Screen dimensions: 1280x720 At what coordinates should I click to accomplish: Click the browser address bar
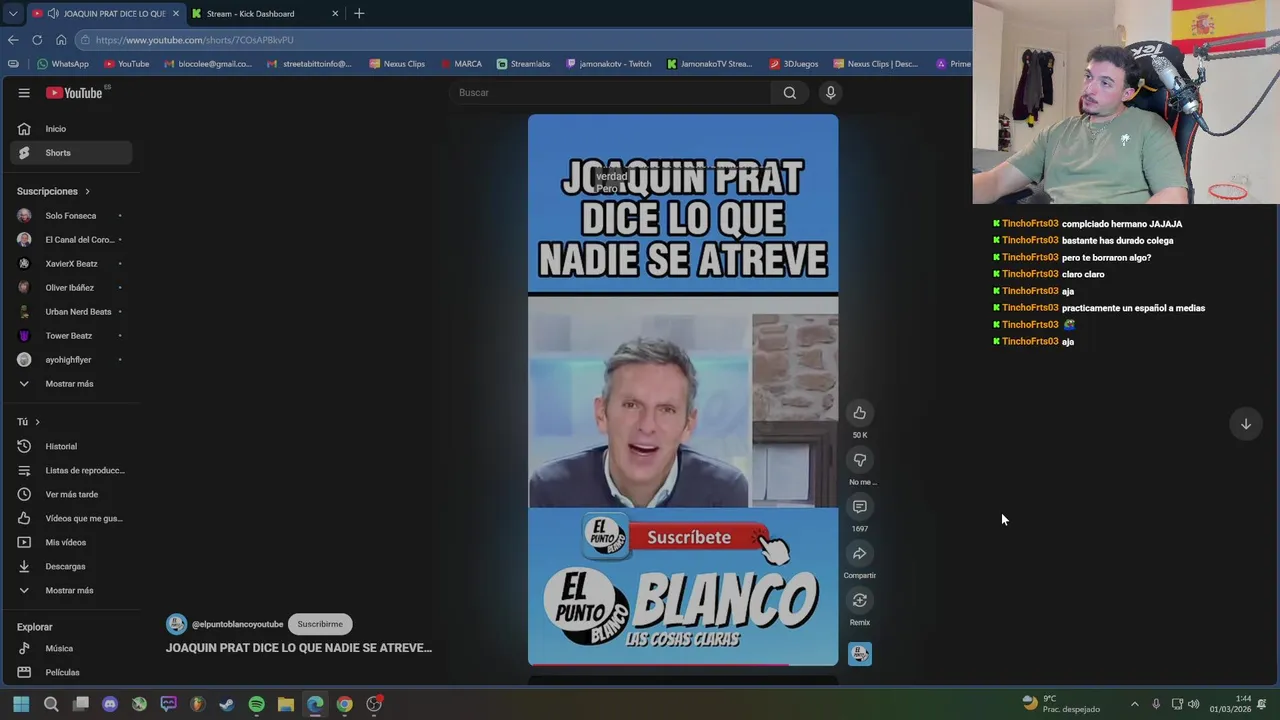pos(520,40)
